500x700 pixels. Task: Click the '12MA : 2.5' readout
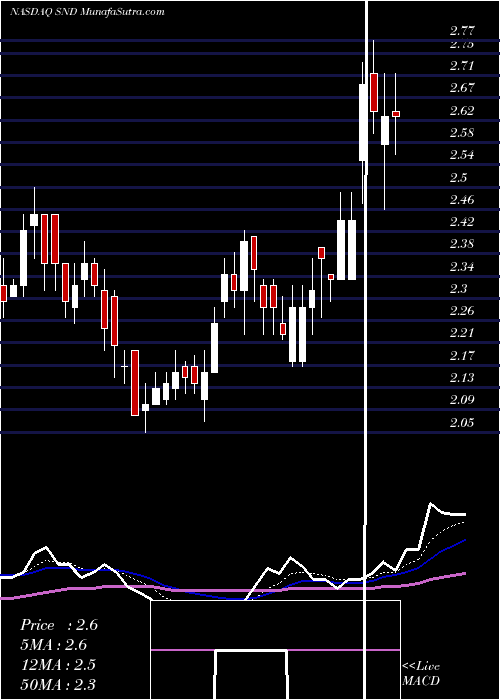(58, 664)
